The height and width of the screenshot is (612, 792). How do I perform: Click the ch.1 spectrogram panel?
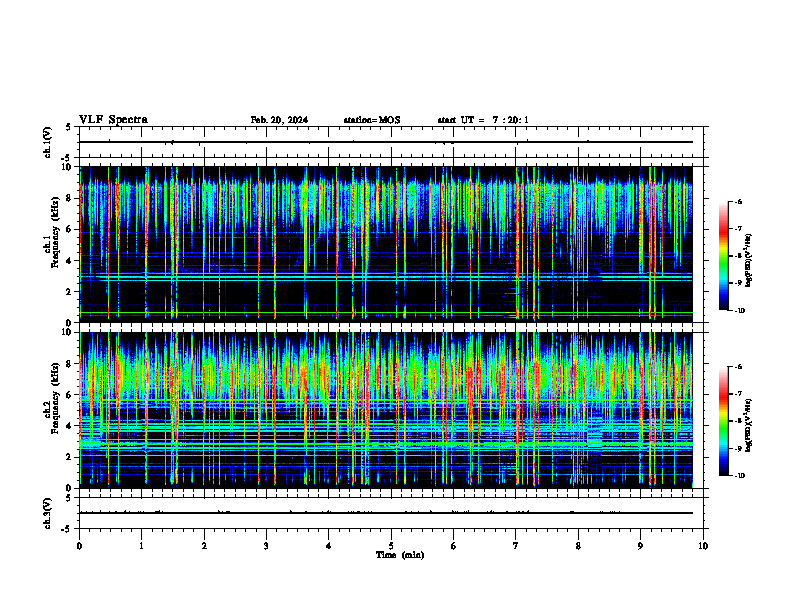click(x=386, y=244)
